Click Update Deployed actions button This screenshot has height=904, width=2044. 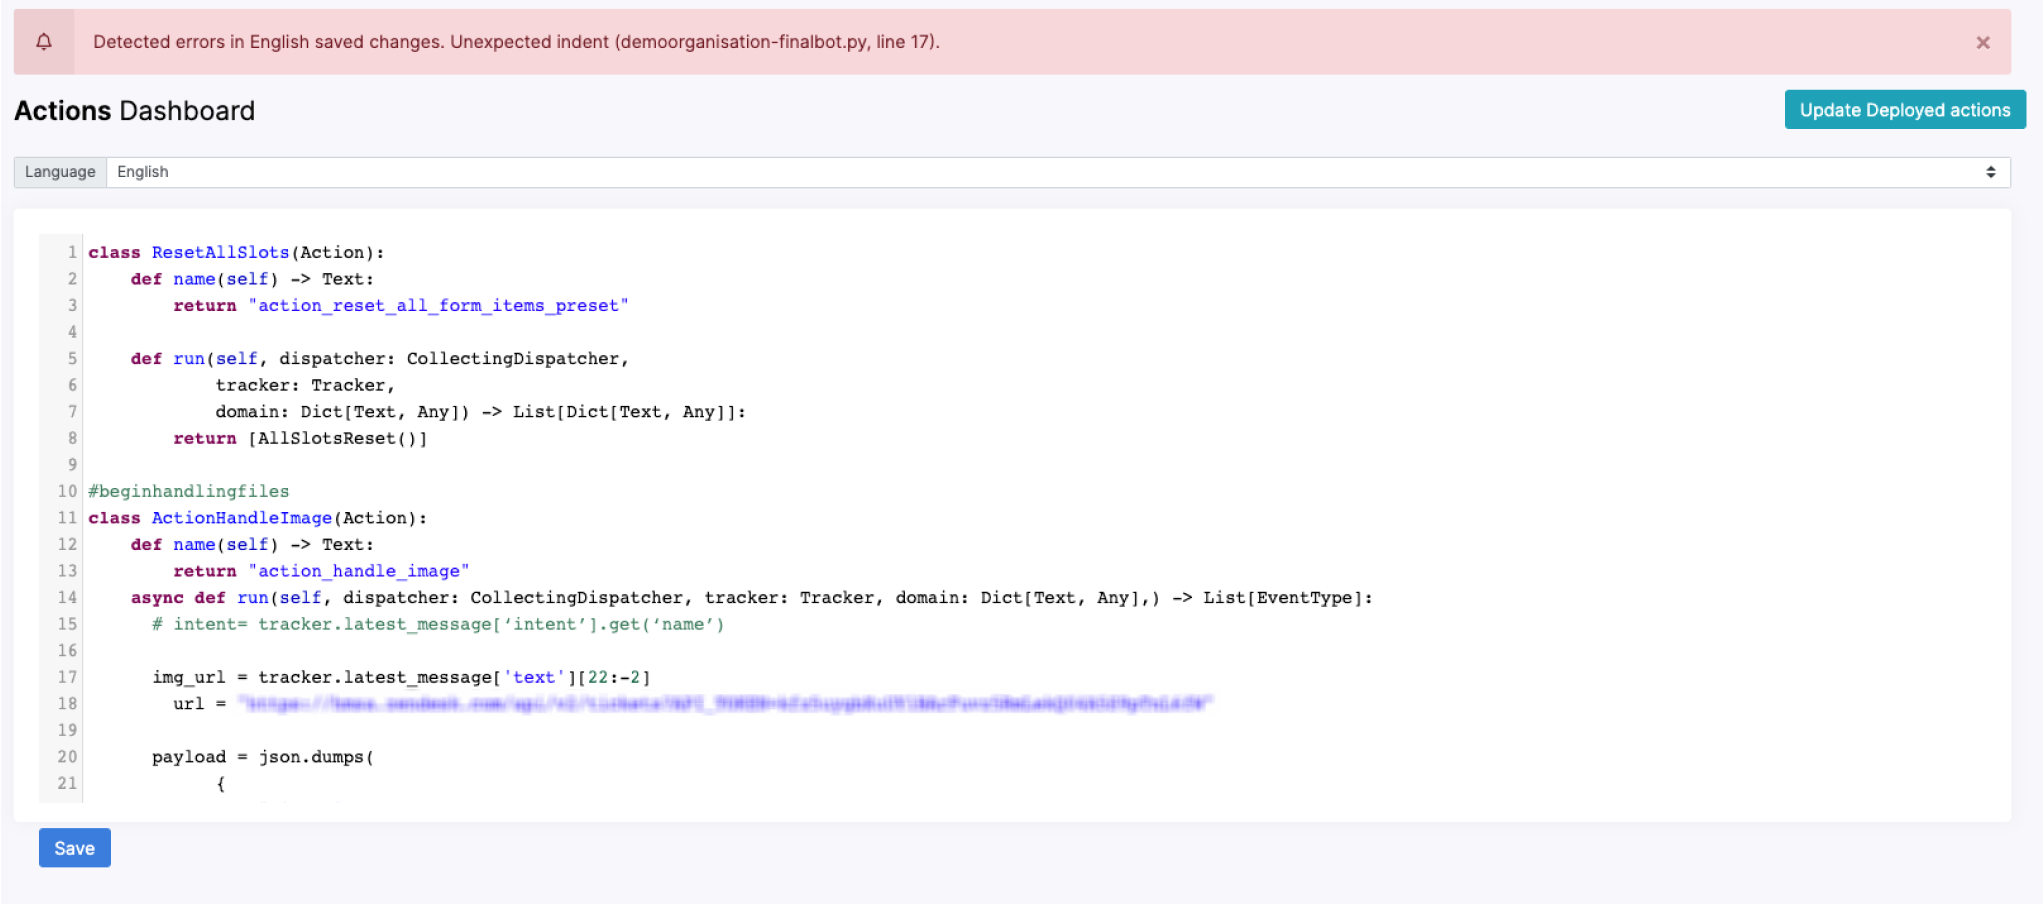(x=1904, y=110)
